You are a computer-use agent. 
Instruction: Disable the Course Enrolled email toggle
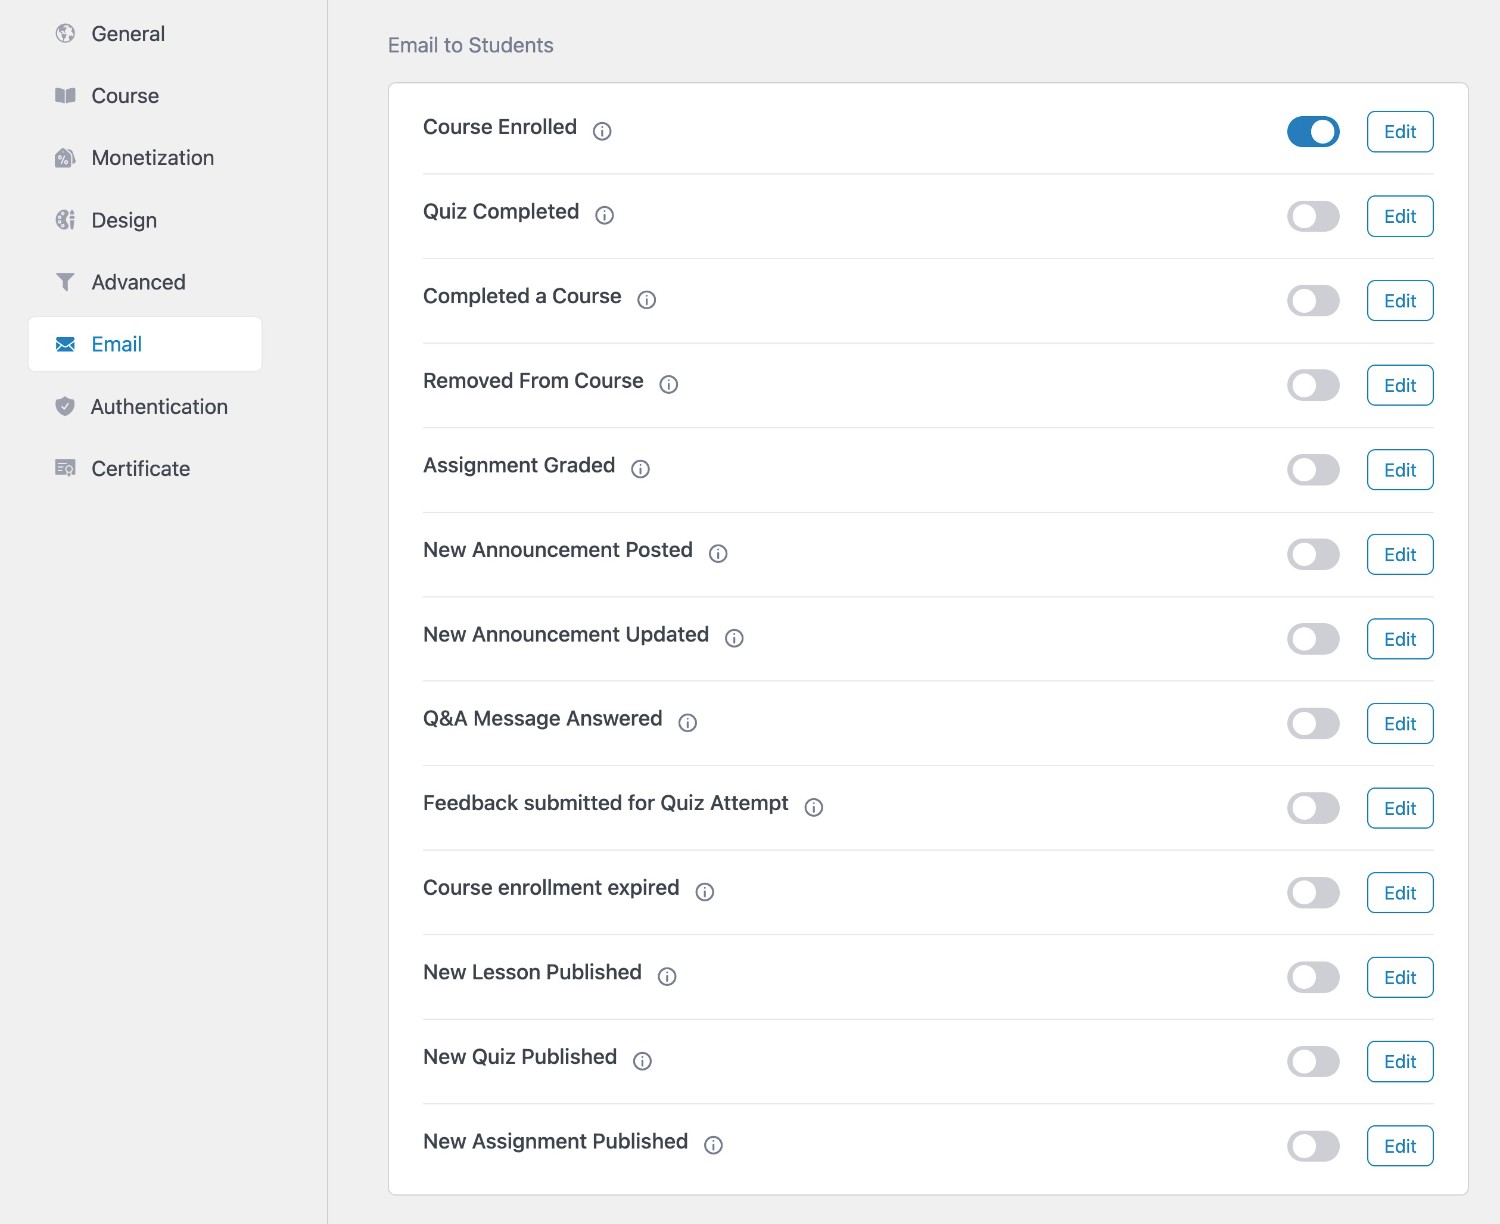[1313, 131]
